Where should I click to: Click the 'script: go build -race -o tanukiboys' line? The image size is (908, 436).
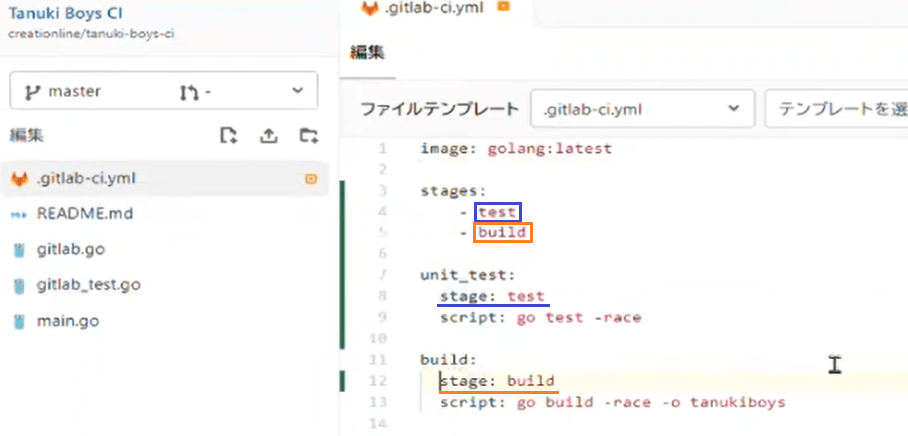pyautogui.click(x=612, y=402)
